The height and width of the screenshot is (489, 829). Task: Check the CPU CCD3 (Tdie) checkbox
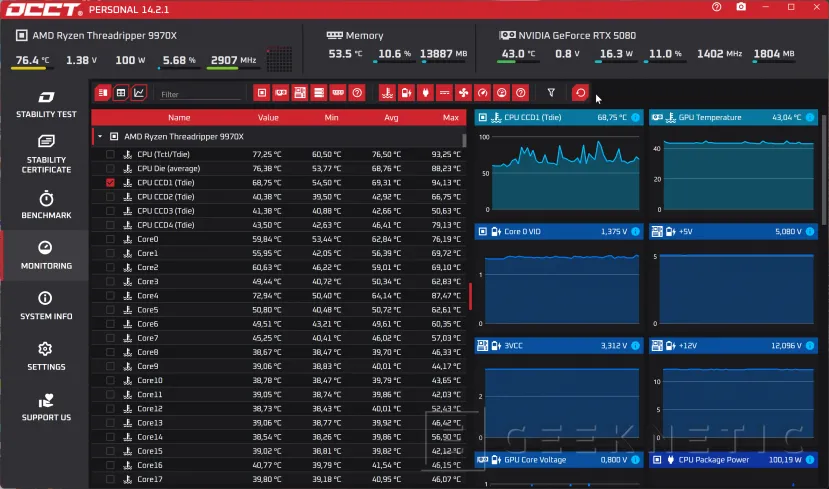(110, 211)
